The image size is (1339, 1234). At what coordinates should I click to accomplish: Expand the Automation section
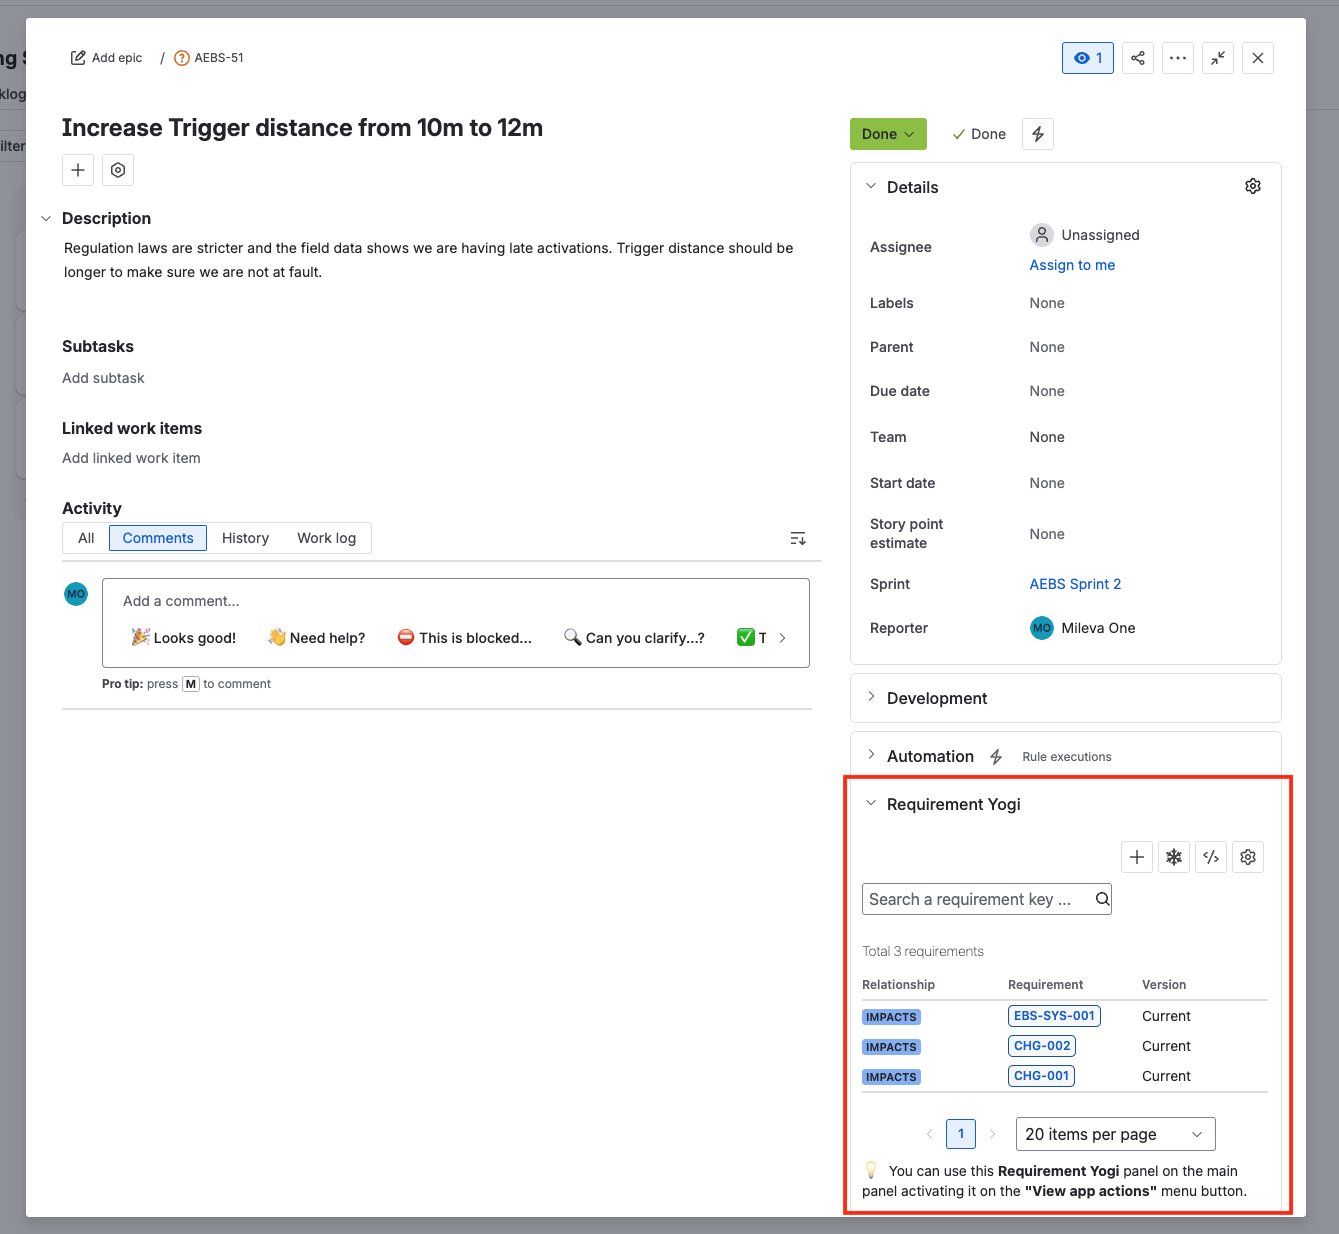click(x=871, y=756)
